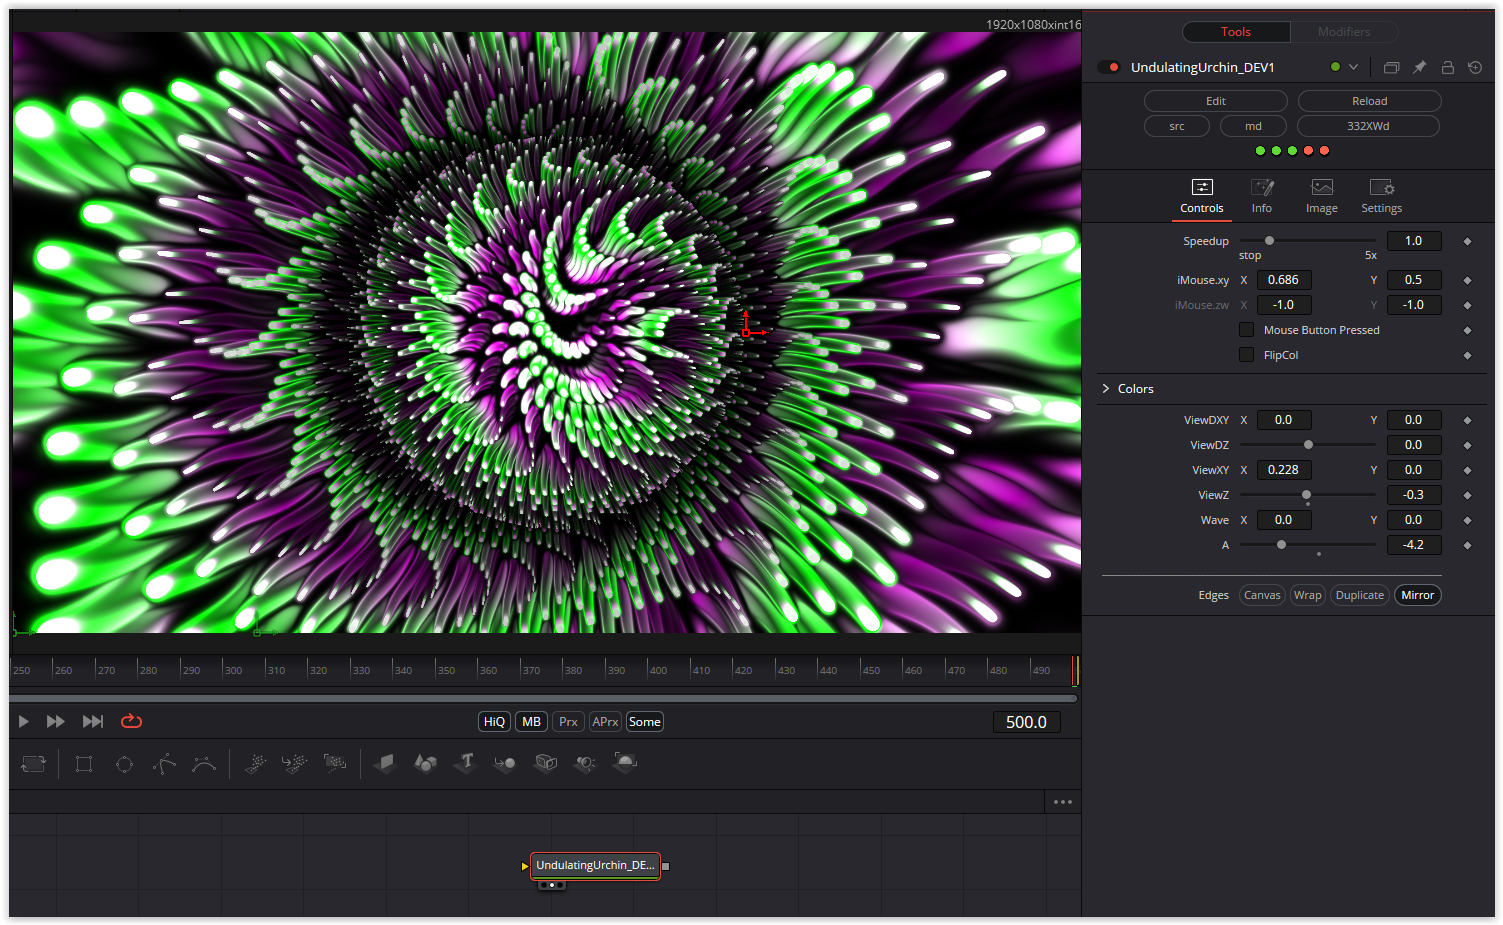Add a Background/loop node from the first toolbar icon

pos(34,764)
